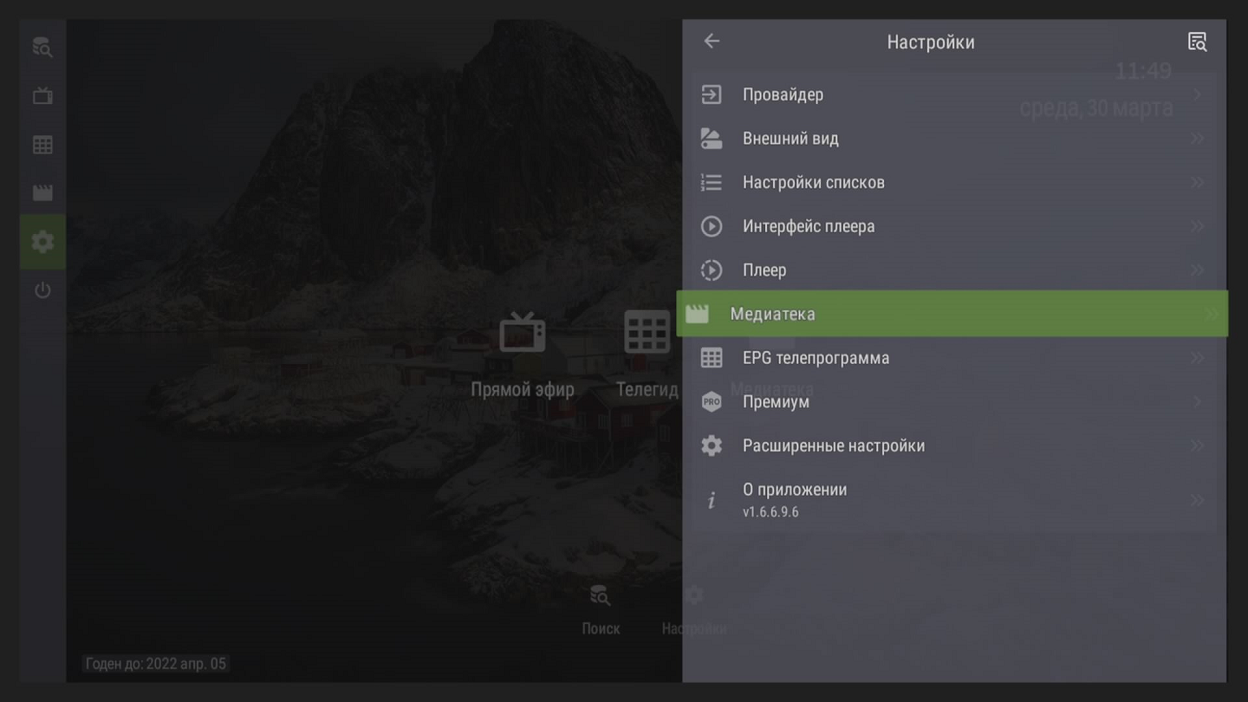Open EPG телепрограмма settings
Viewport: 1248px width, 702px height.
(815, 358)
